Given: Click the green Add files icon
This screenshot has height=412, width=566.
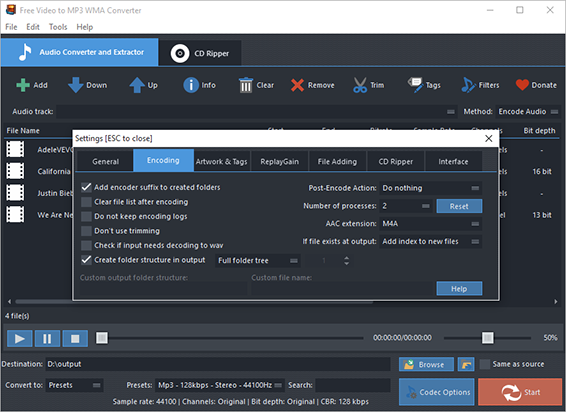Looking at the screenshot, I should pos(23,85).
